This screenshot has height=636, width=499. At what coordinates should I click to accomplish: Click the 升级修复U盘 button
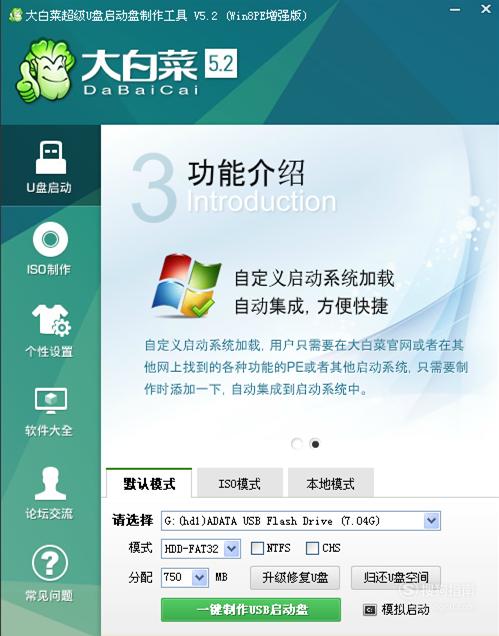point(295,577)
